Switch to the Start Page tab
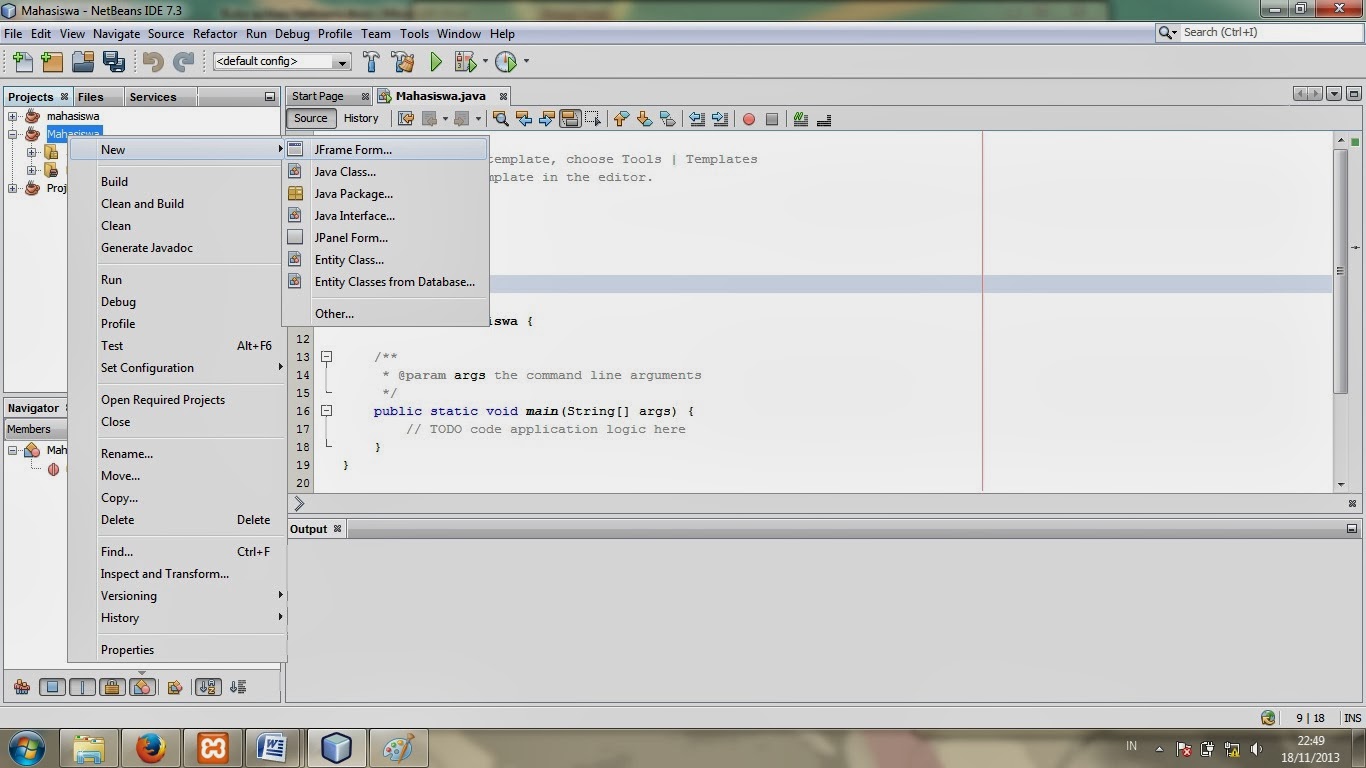 322,96
